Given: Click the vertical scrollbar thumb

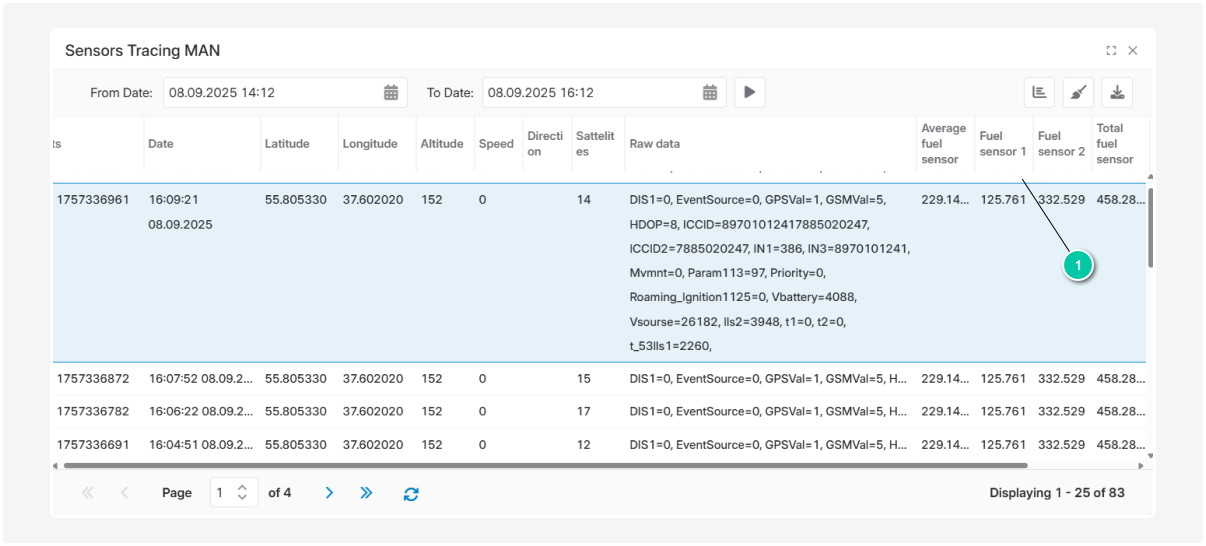Looking at the screenshot, I should coord(1150,227).
